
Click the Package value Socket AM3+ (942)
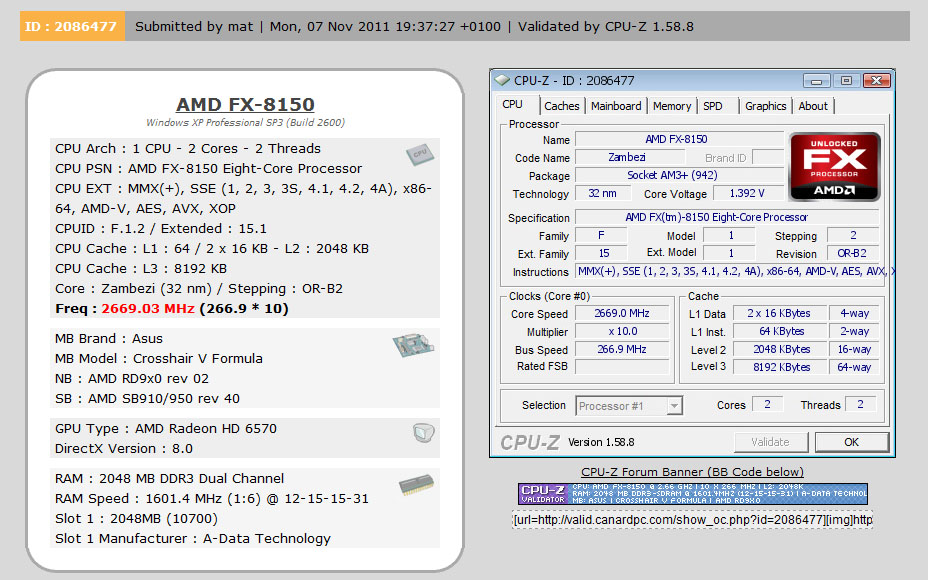(x=679, y=175)
